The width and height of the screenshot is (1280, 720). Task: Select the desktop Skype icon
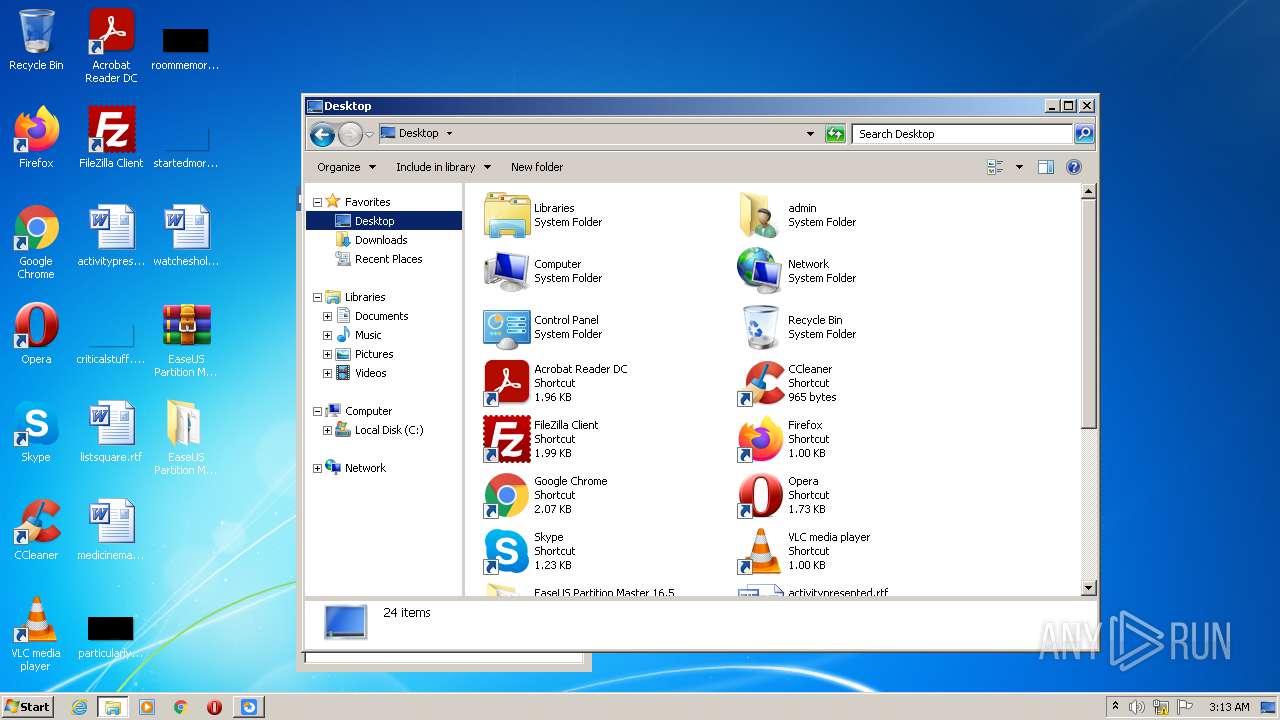36,432
